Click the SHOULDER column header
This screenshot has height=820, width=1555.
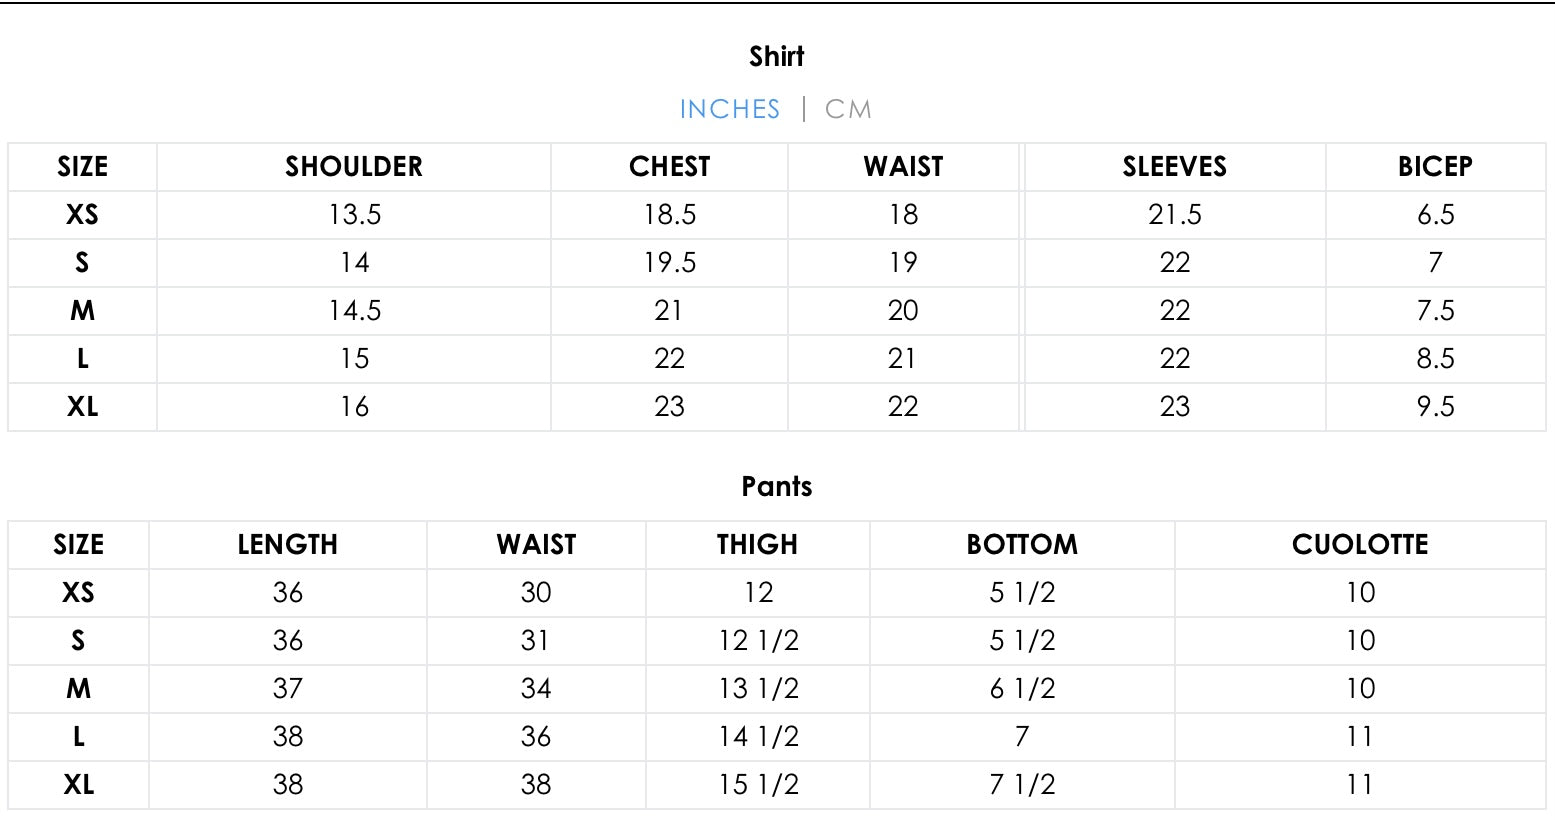[x=354, y=167]
